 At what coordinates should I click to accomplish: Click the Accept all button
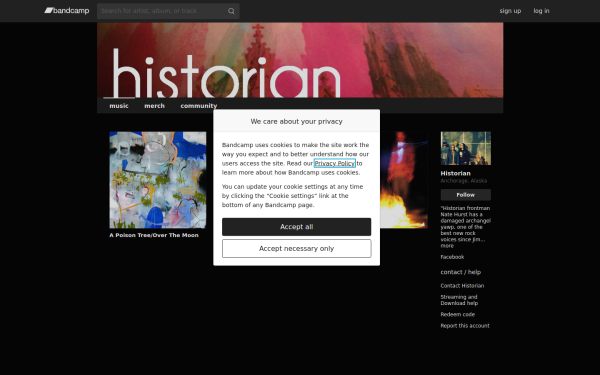(x=297, y=227)
